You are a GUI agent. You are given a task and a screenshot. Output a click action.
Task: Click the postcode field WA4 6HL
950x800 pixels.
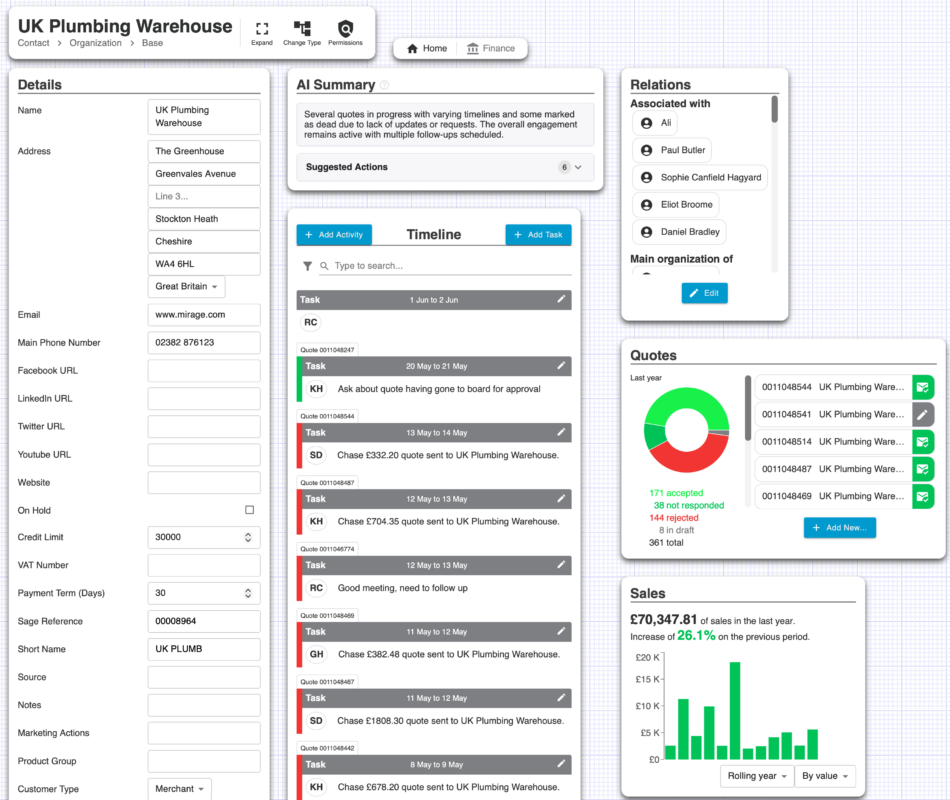click(204, 264)
